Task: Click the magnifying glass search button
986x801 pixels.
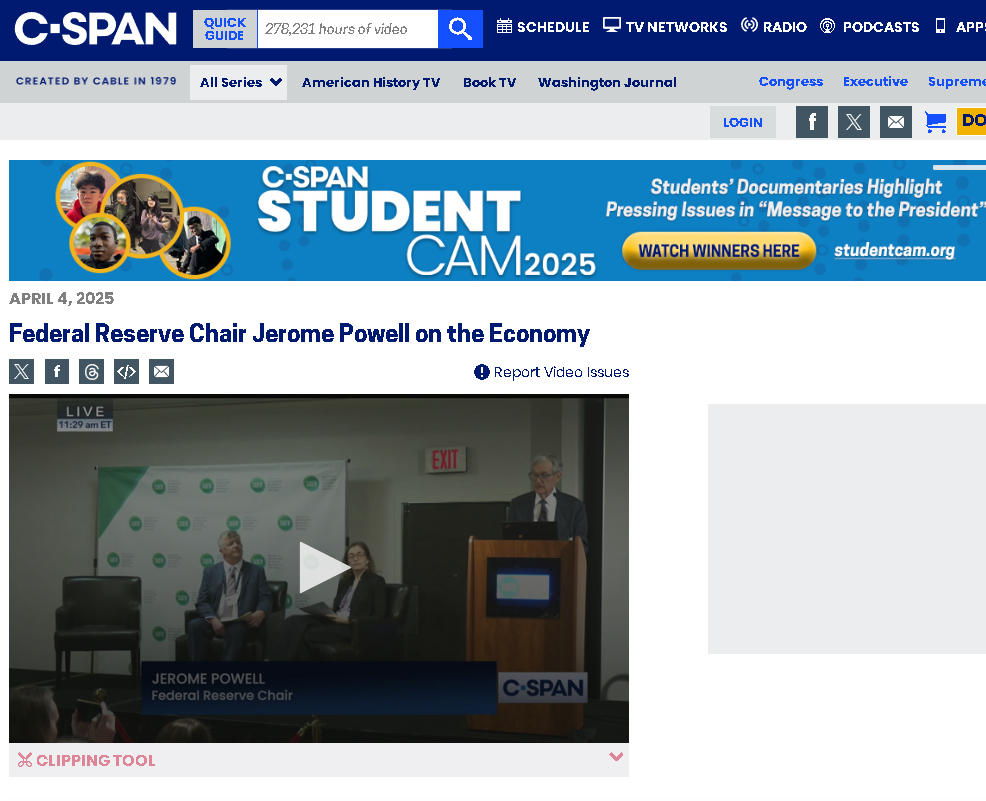Action: [x=460, y=29]
